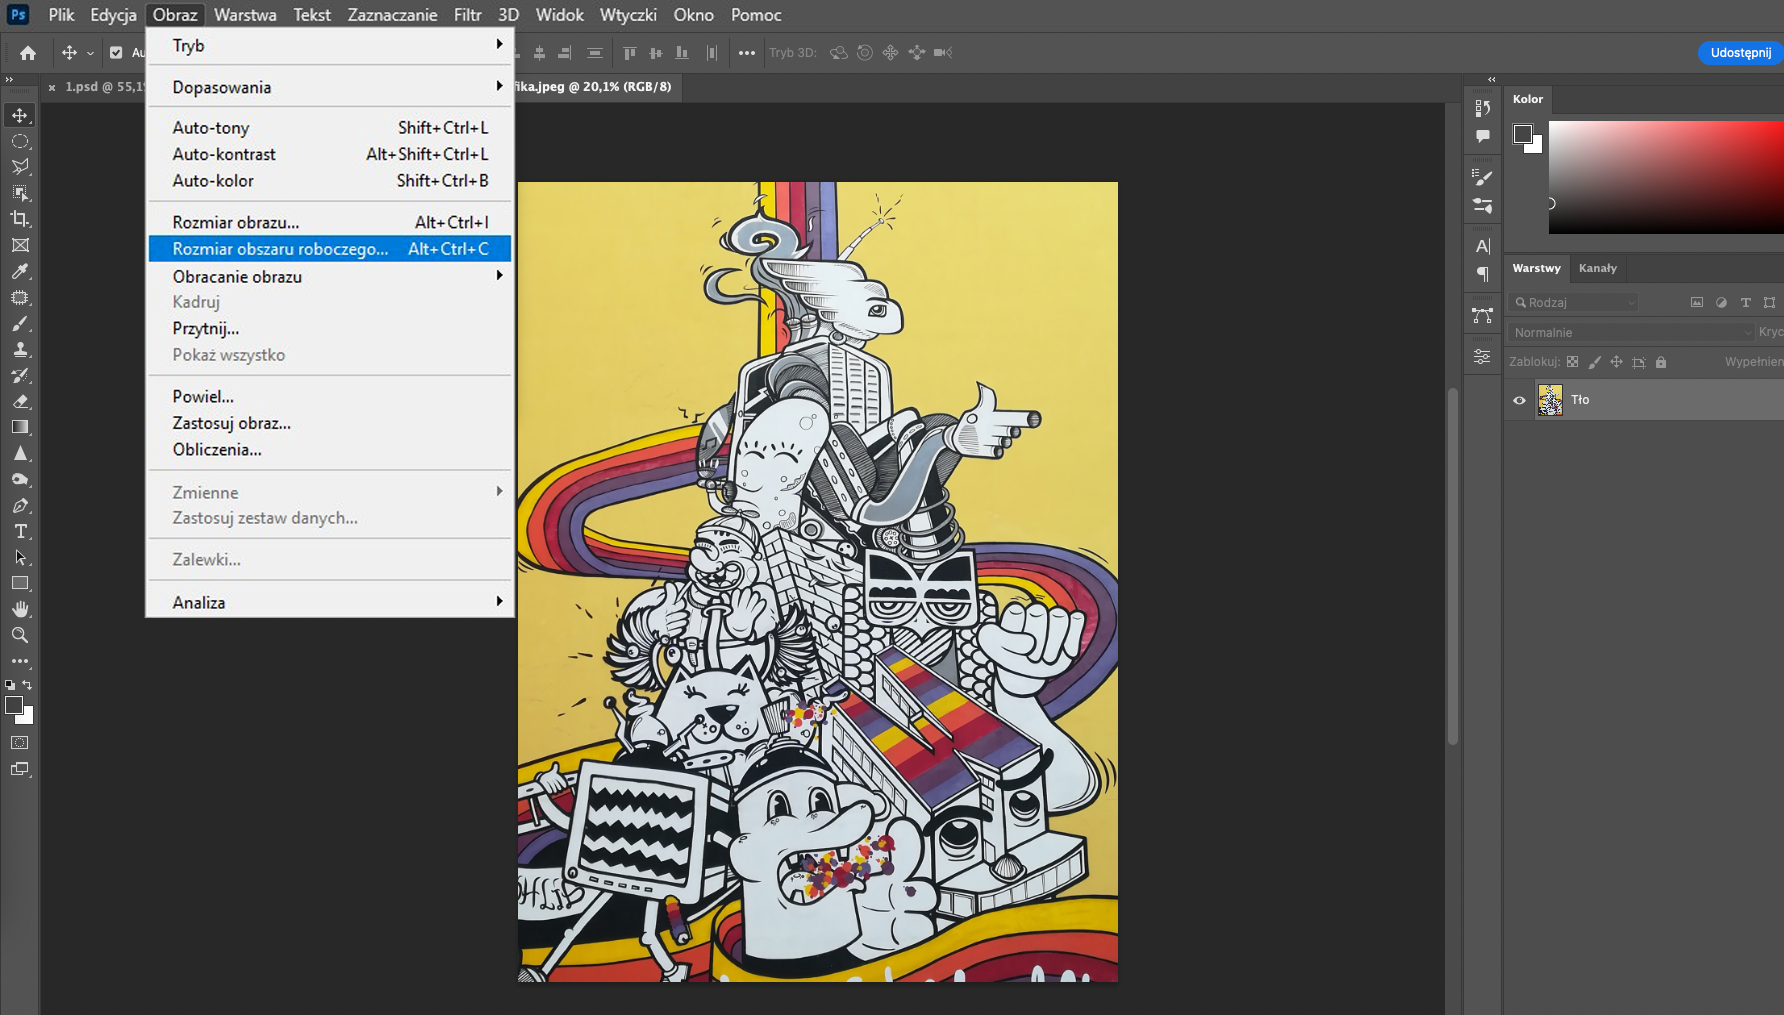Select the Frame tool

(20, 245)
